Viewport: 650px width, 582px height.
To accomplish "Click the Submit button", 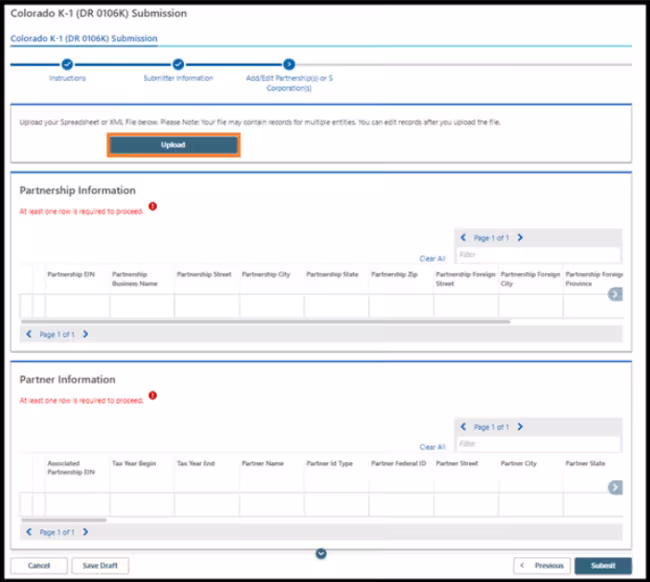I will pos(603,565).
